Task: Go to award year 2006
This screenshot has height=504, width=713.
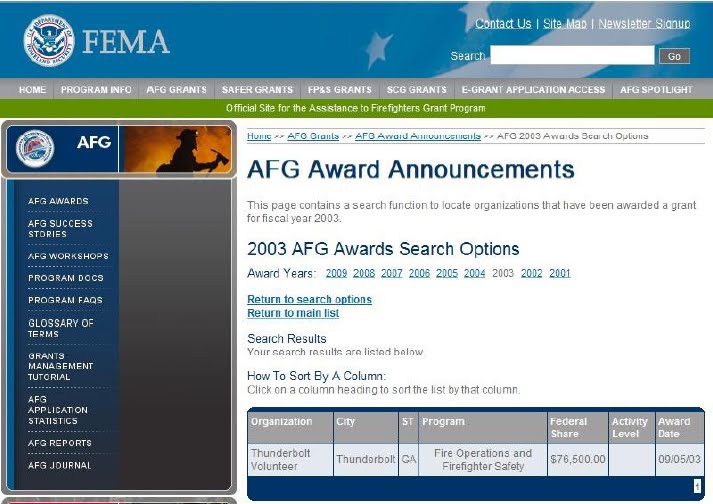Action: coord(419,273)
